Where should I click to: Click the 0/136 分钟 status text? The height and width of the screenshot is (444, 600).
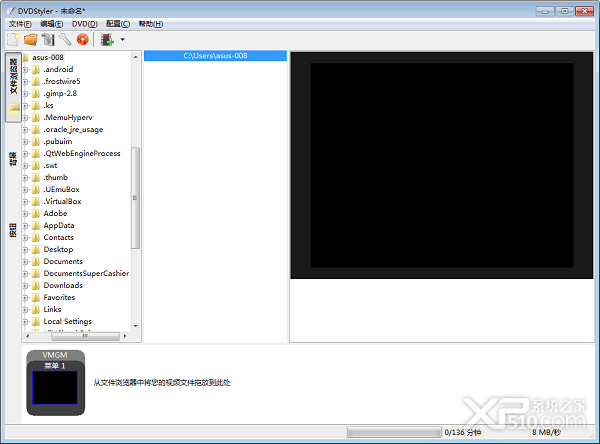point(463,433)
